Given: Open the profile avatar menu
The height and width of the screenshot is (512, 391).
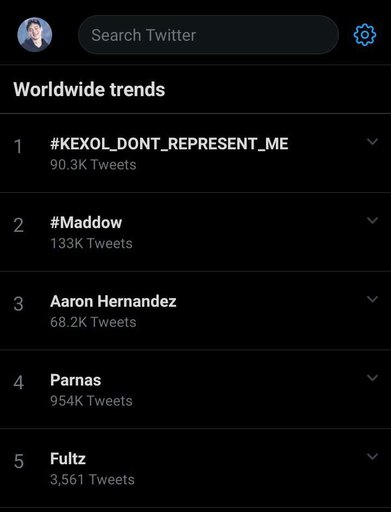Looking at the screenshot, I should point(35,35).
